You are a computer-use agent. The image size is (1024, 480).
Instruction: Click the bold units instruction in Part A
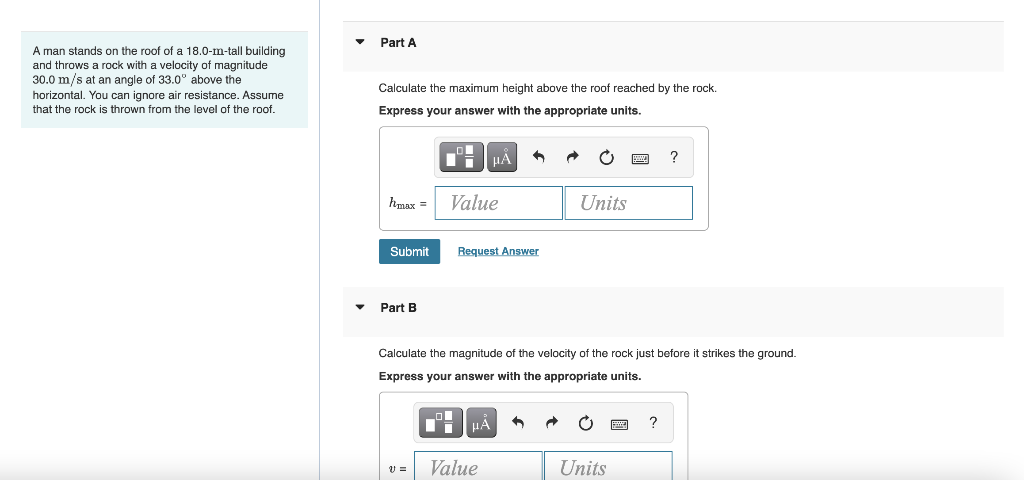[510, 111]
